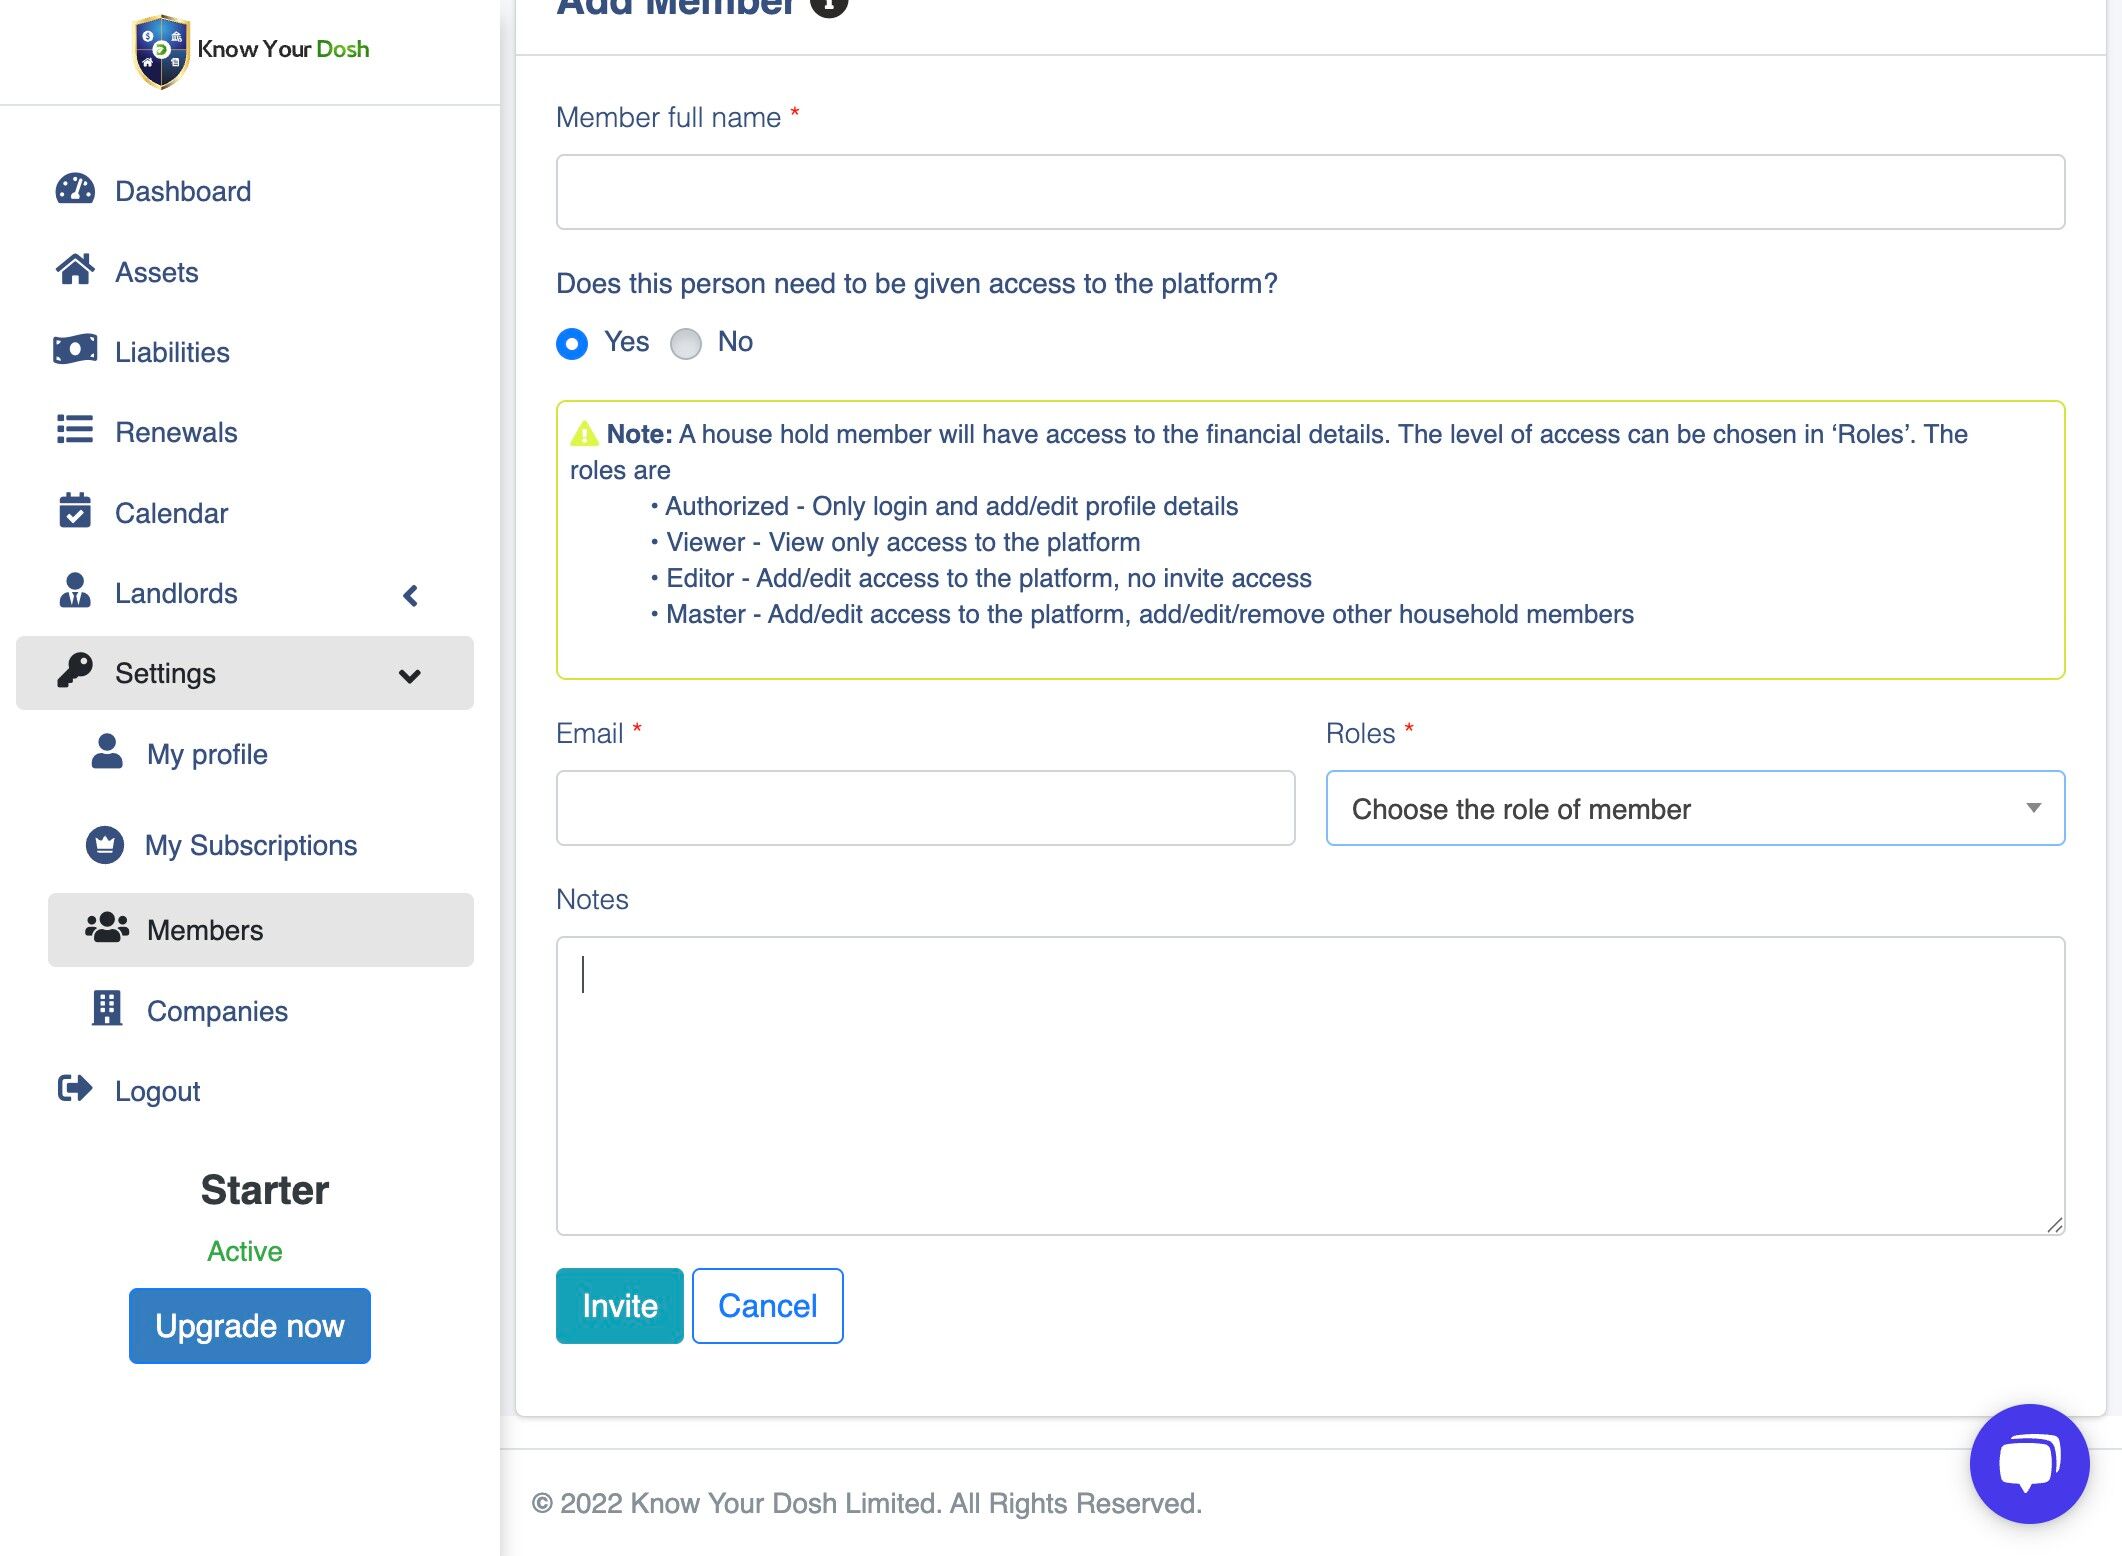
Task: Click the Dashboard gauge icon
Action: coord(75,190)
